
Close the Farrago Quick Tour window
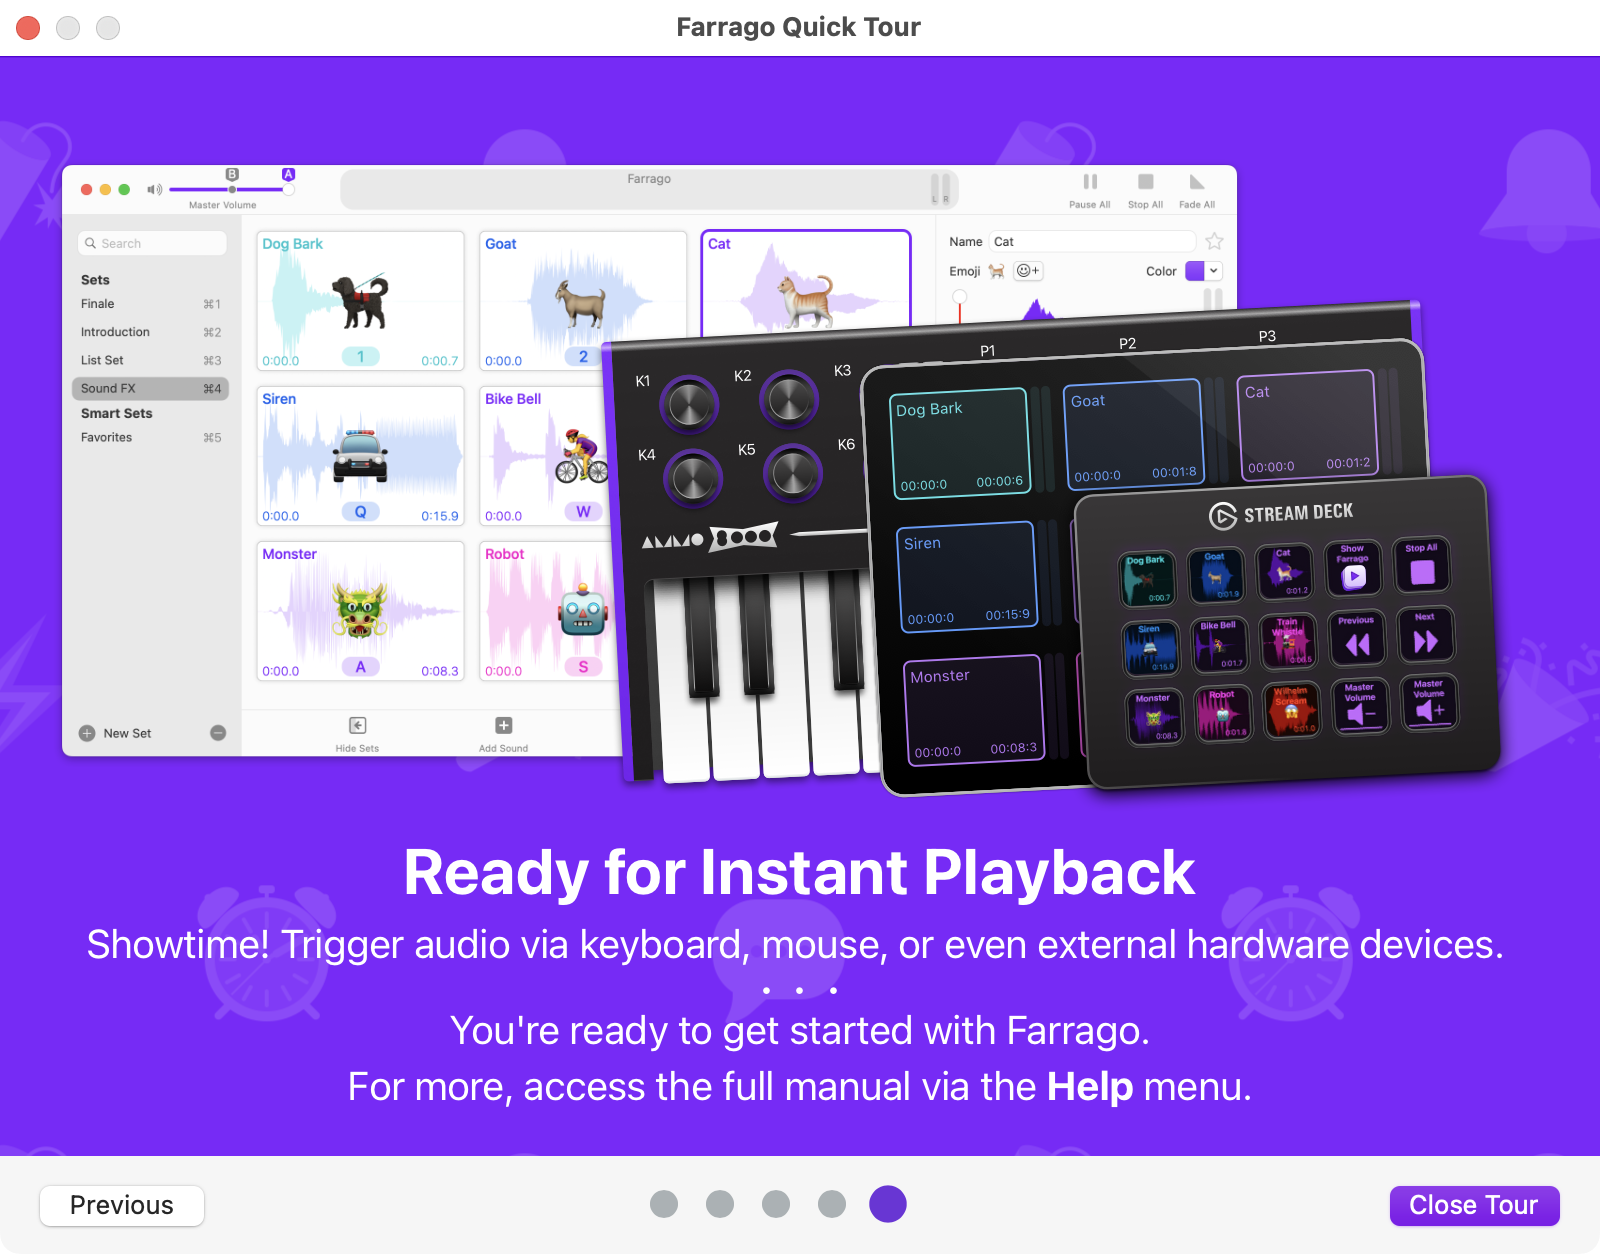[x=28, y=28]
